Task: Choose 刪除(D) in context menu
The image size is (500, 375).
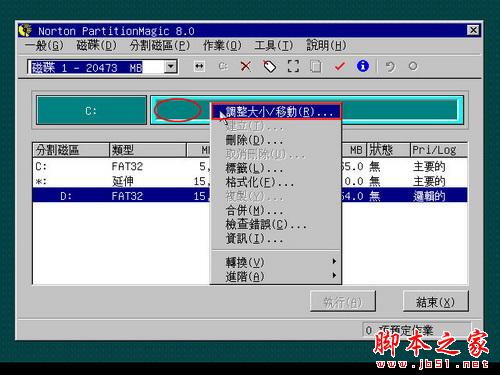Action: [x=276, y=140]
